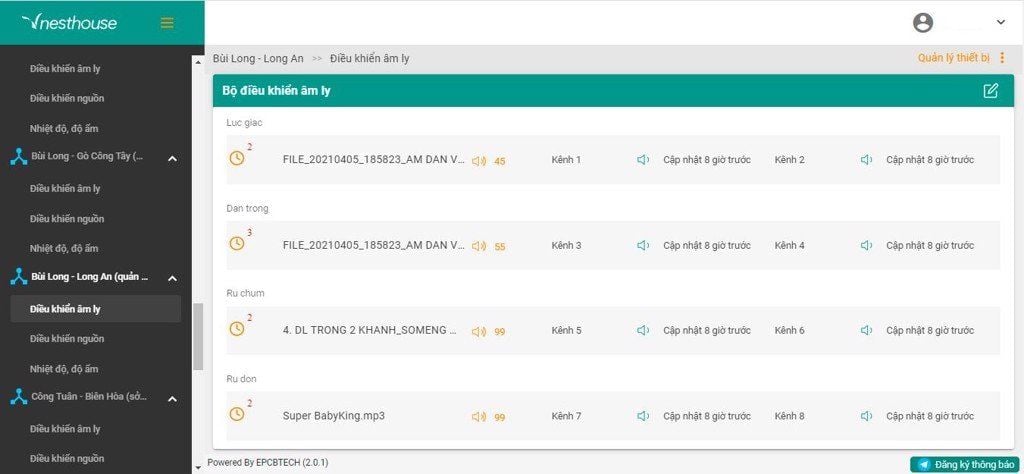Click the Ru chum group heading
The width and height of the screenshot is (1024, 474).
[246, 293]
